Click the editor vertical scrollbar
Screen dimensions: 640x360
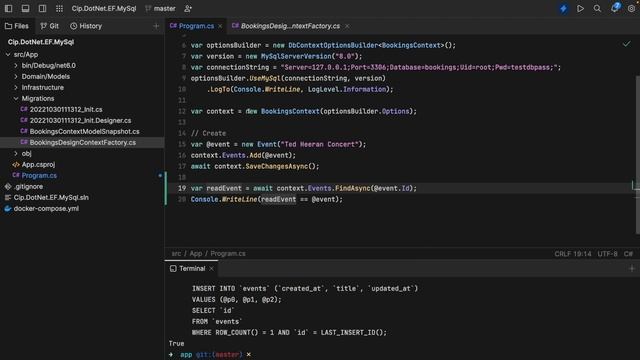638,155
